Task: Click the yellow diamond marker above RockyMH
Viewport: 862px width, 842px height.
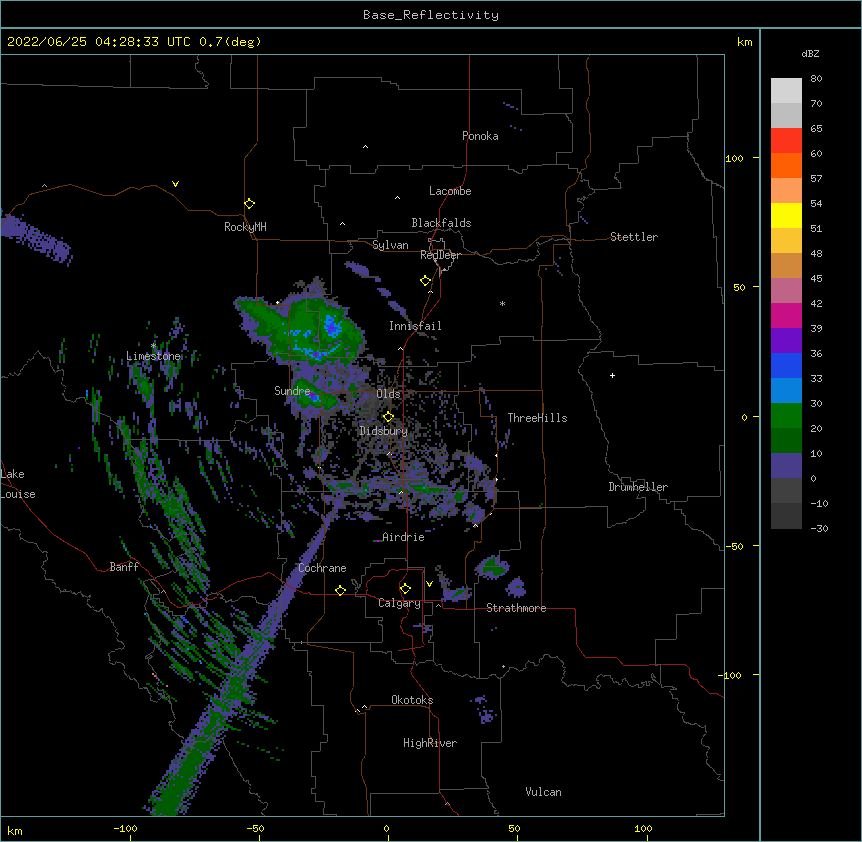Action: (249, 204)
